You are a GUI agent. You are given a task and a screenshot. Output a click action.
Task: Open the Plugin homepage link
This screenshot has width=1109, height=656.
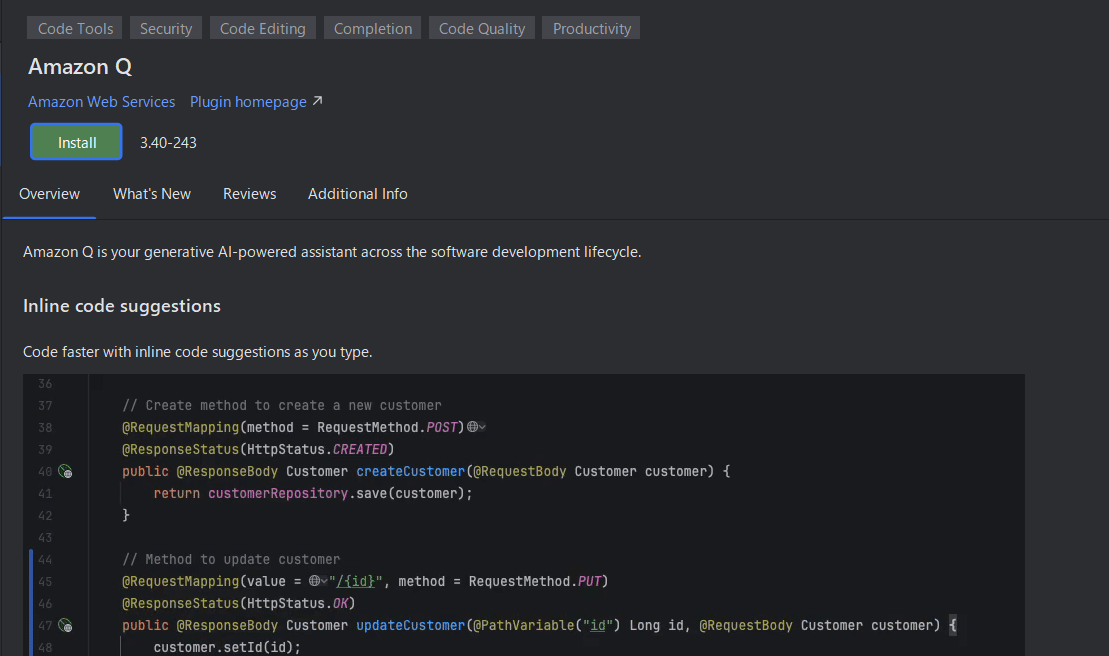(x=248, y=102)
